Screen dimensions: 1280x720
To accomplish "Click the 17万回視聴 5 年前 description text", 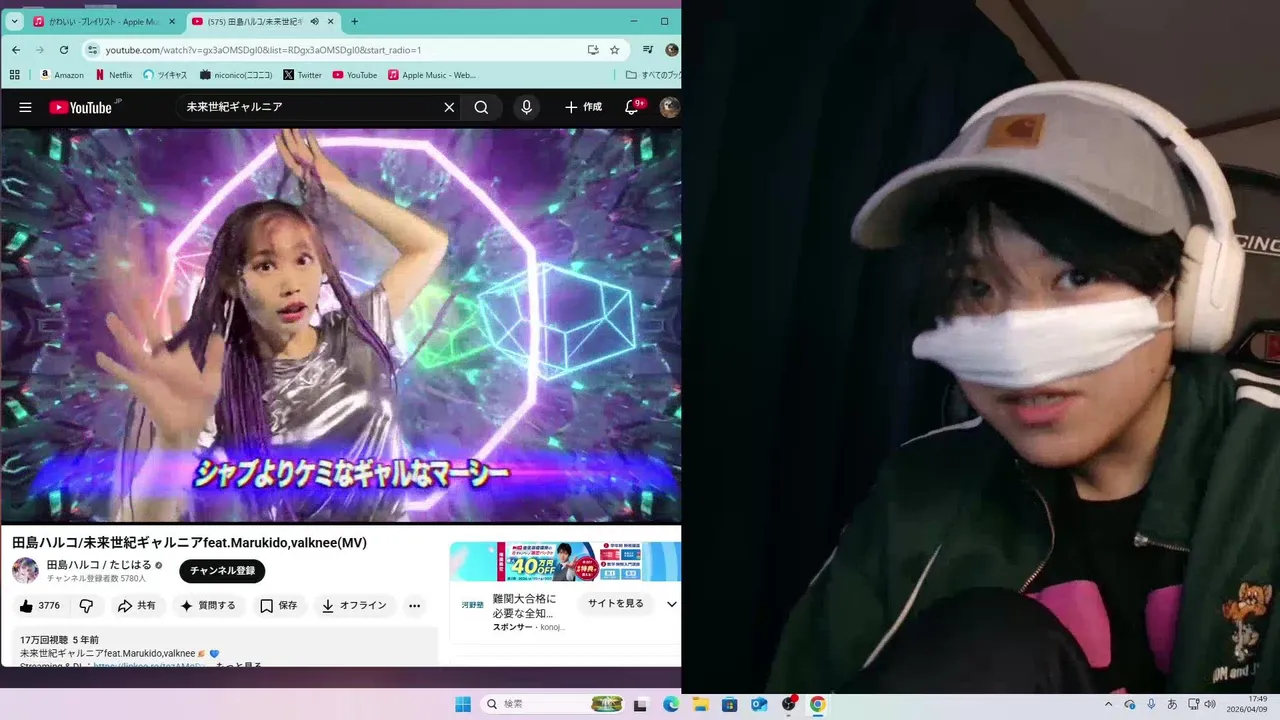I will click(60, 640).
